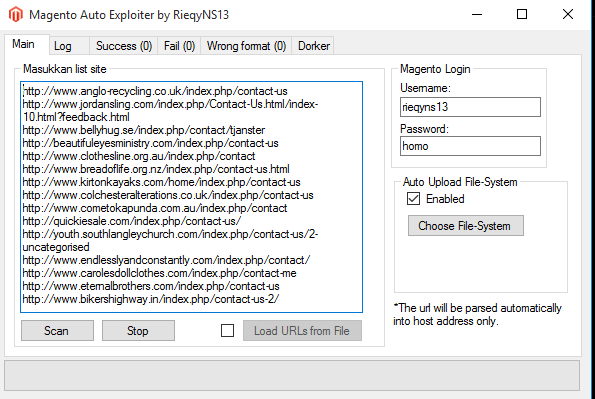Click the breadoflife.org.nz URL line
This screenshot has width=595, height=399.
tap(156, 169)
